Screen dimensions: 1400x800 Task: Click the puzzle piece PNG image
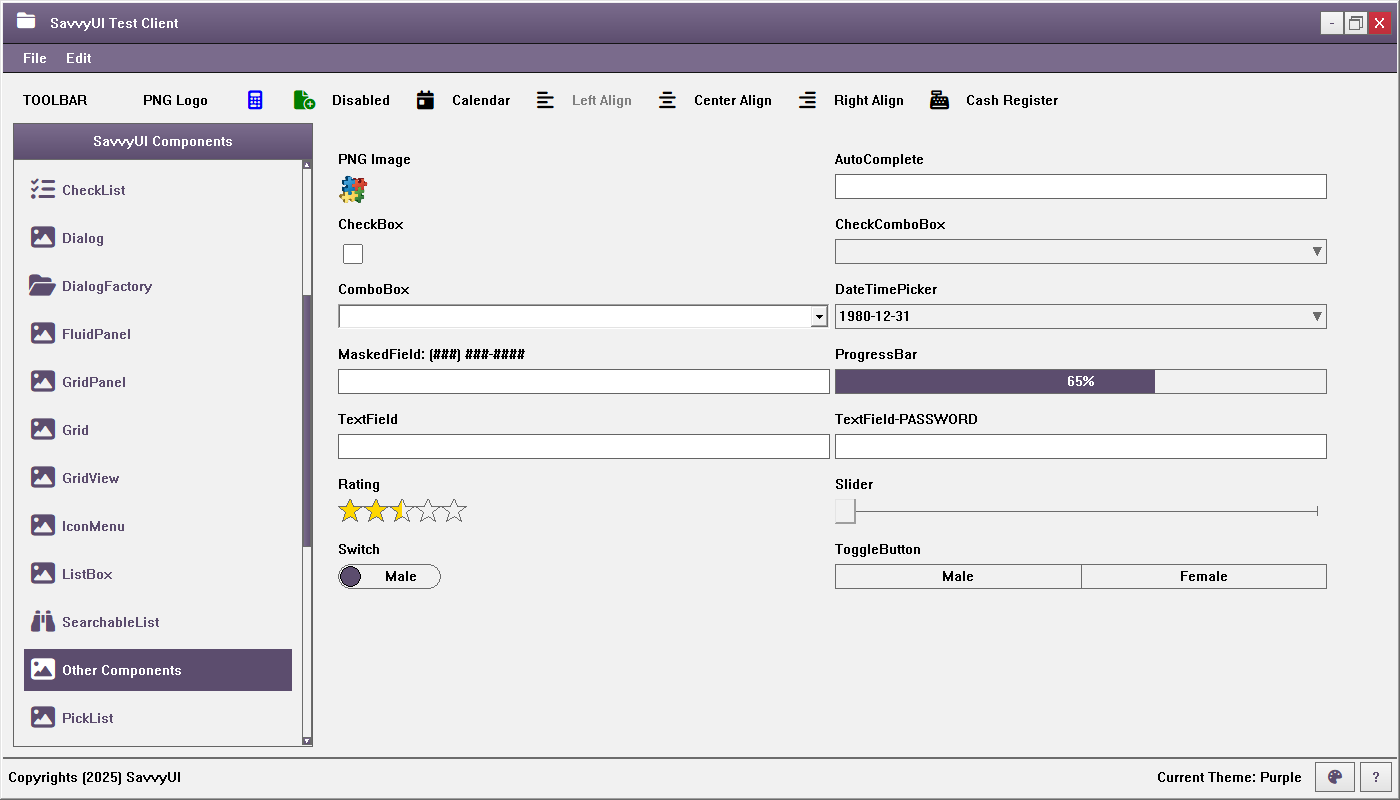(x=353, y=190)
